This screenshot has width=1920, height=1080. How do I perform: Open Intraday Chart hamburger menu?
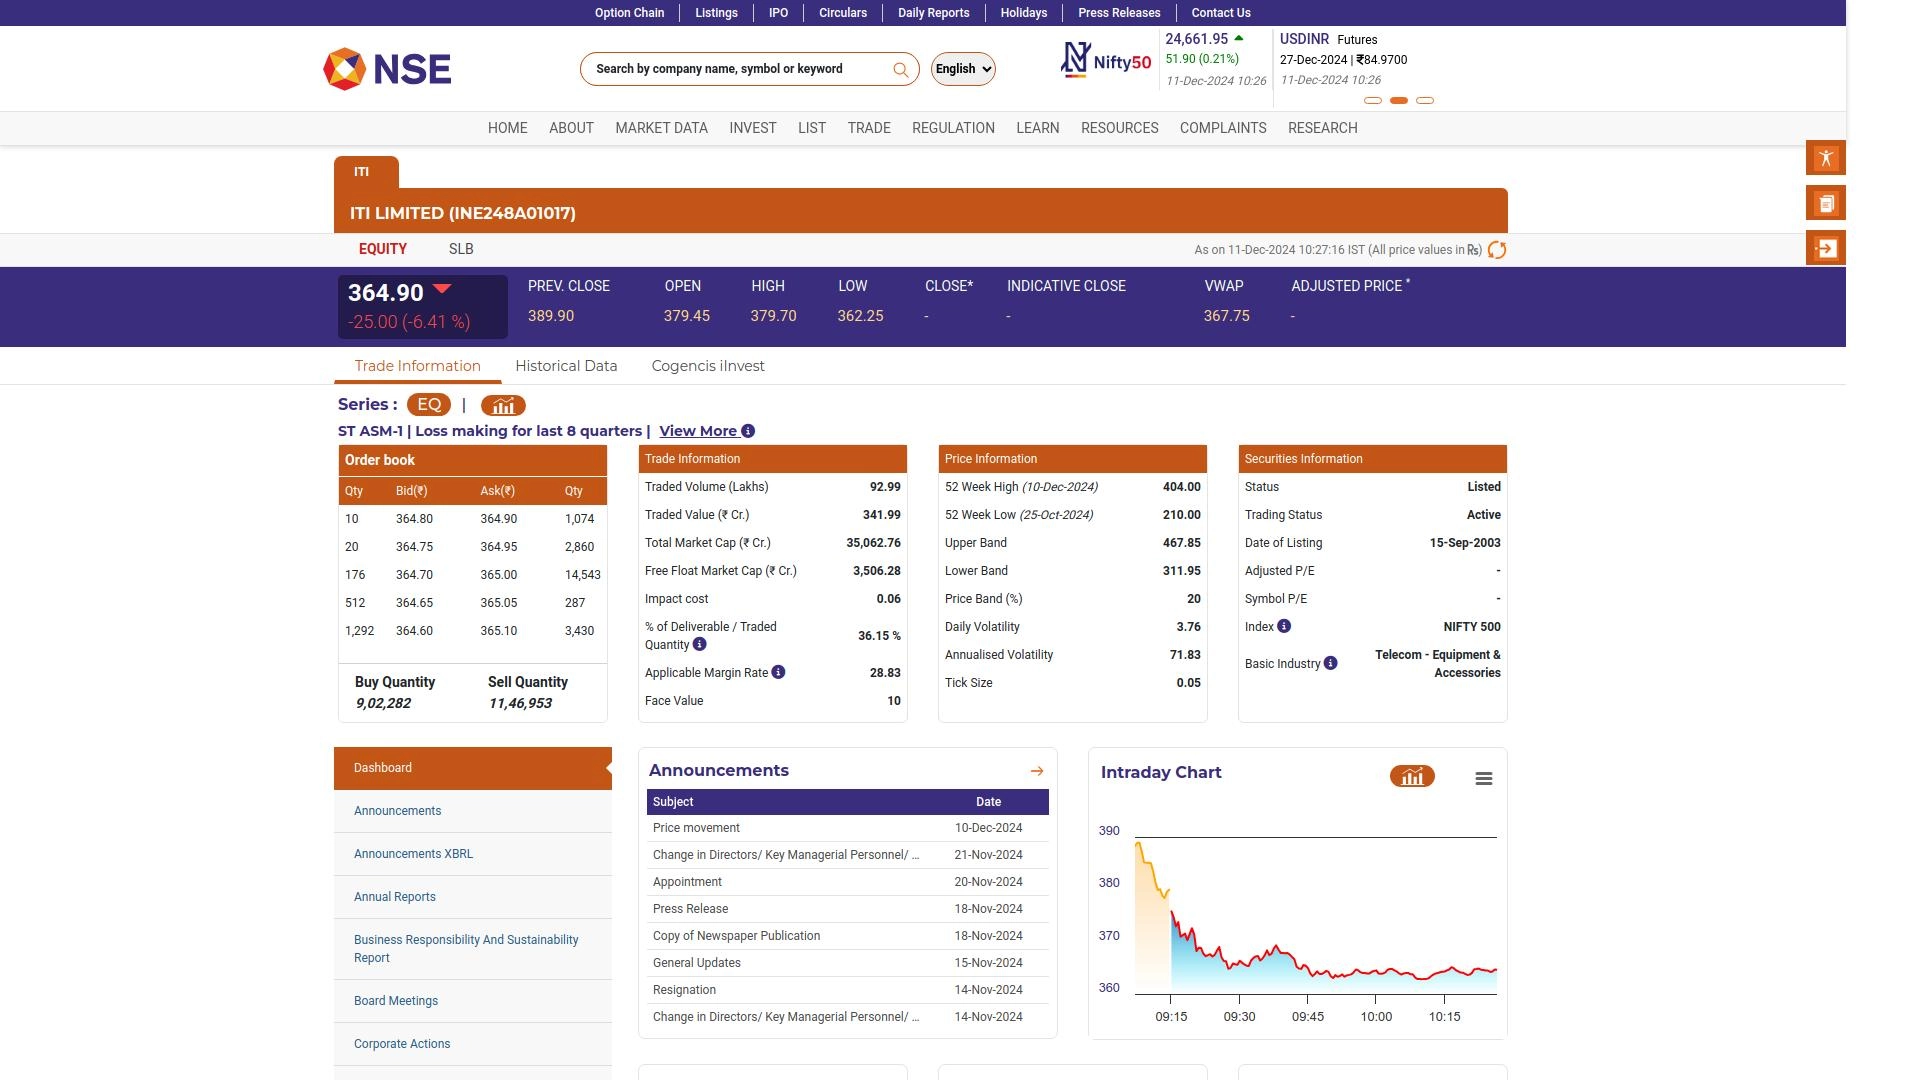point(1484,778)
